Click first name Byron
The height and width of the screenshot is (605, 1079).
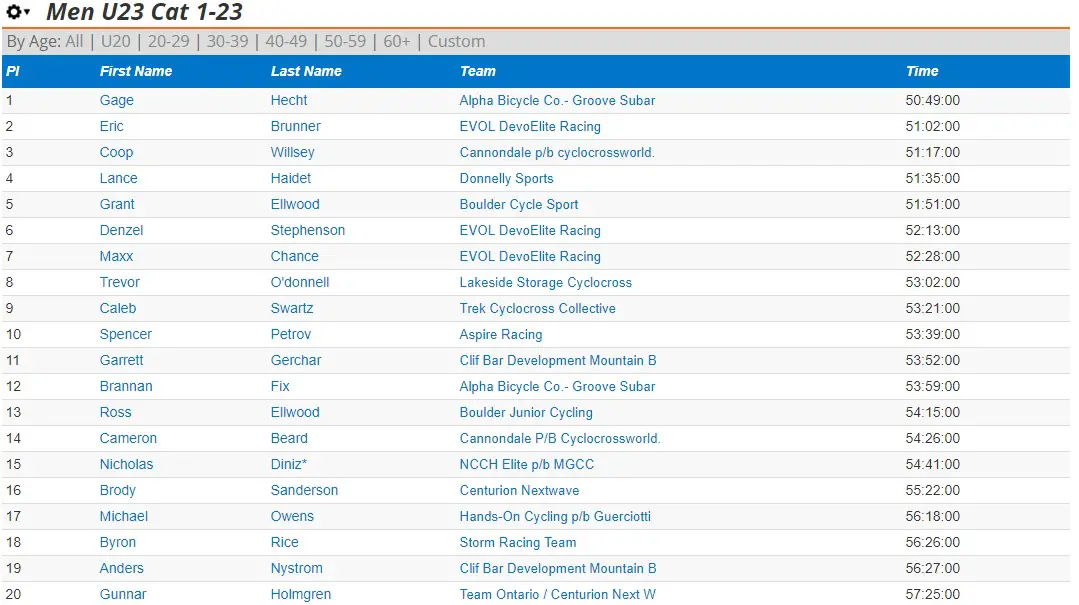coord(118,543)
